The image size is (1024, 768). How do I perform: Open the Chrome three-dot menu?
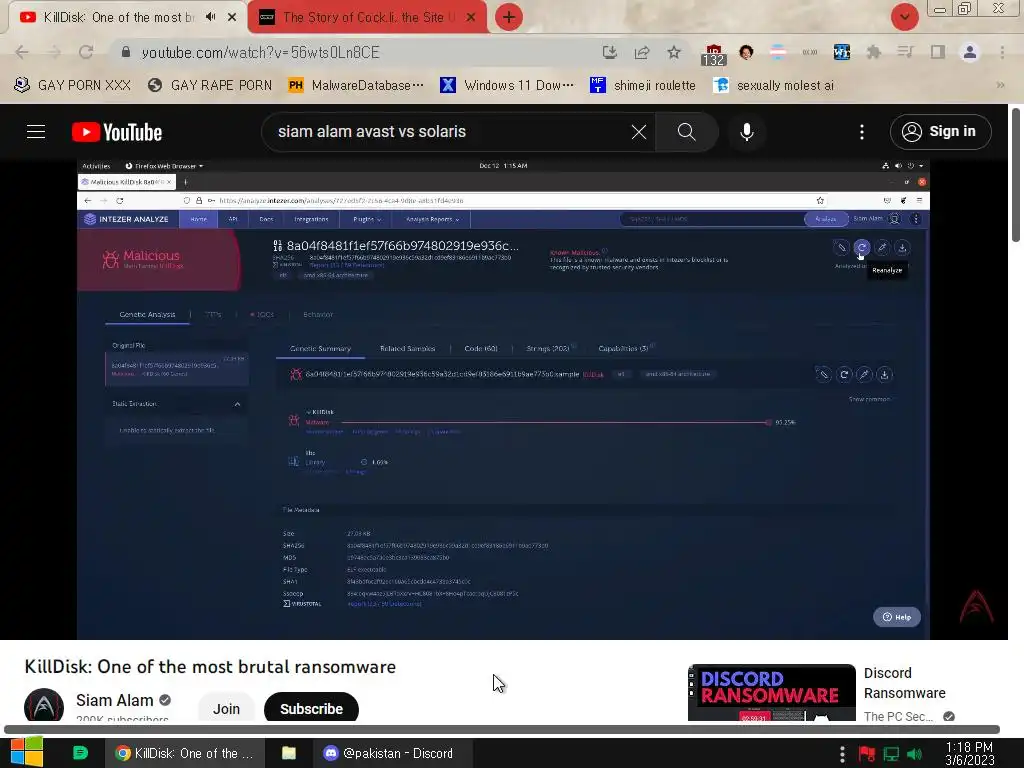tap(1002, 52)
